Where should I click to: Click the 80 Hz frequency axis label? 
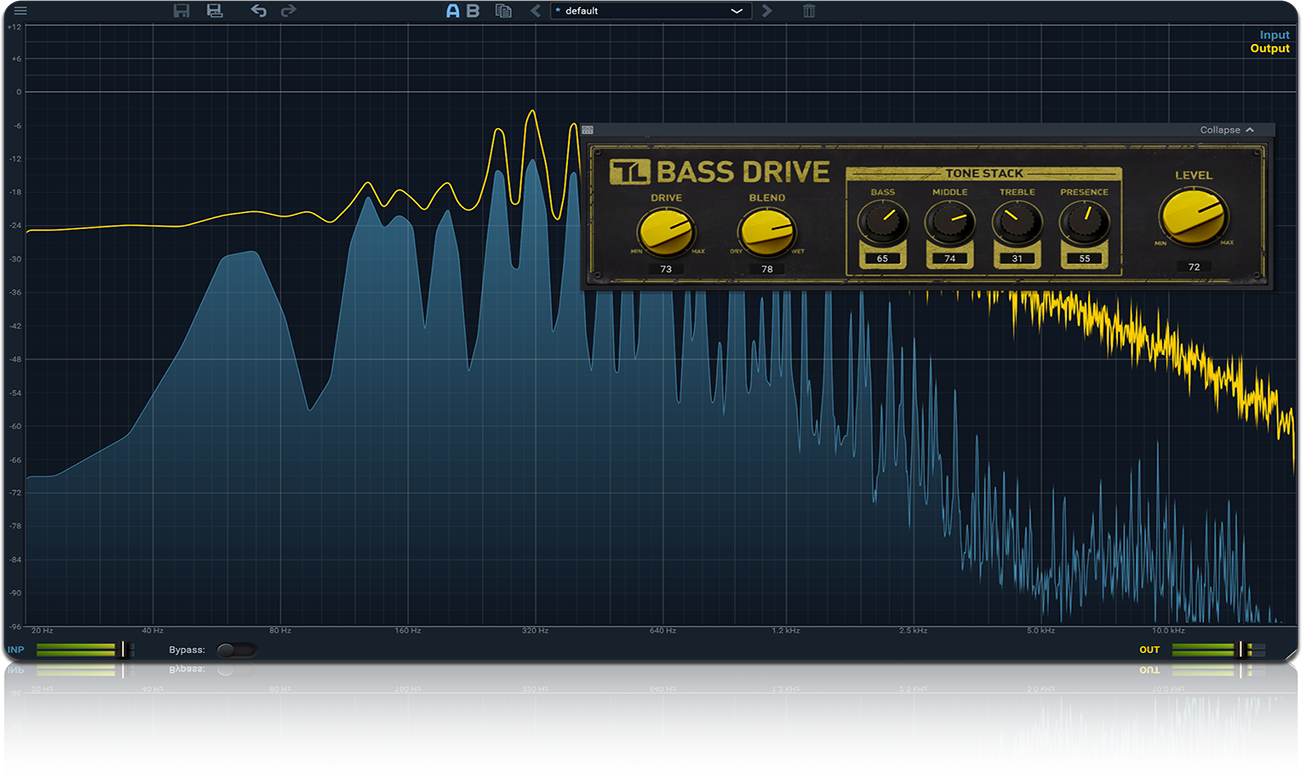(280, 631)
